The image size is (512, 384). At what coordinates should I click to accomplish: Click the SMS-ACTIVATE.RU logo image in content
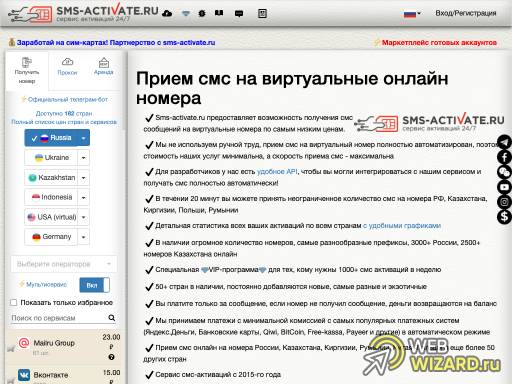(x=429, y=122)
